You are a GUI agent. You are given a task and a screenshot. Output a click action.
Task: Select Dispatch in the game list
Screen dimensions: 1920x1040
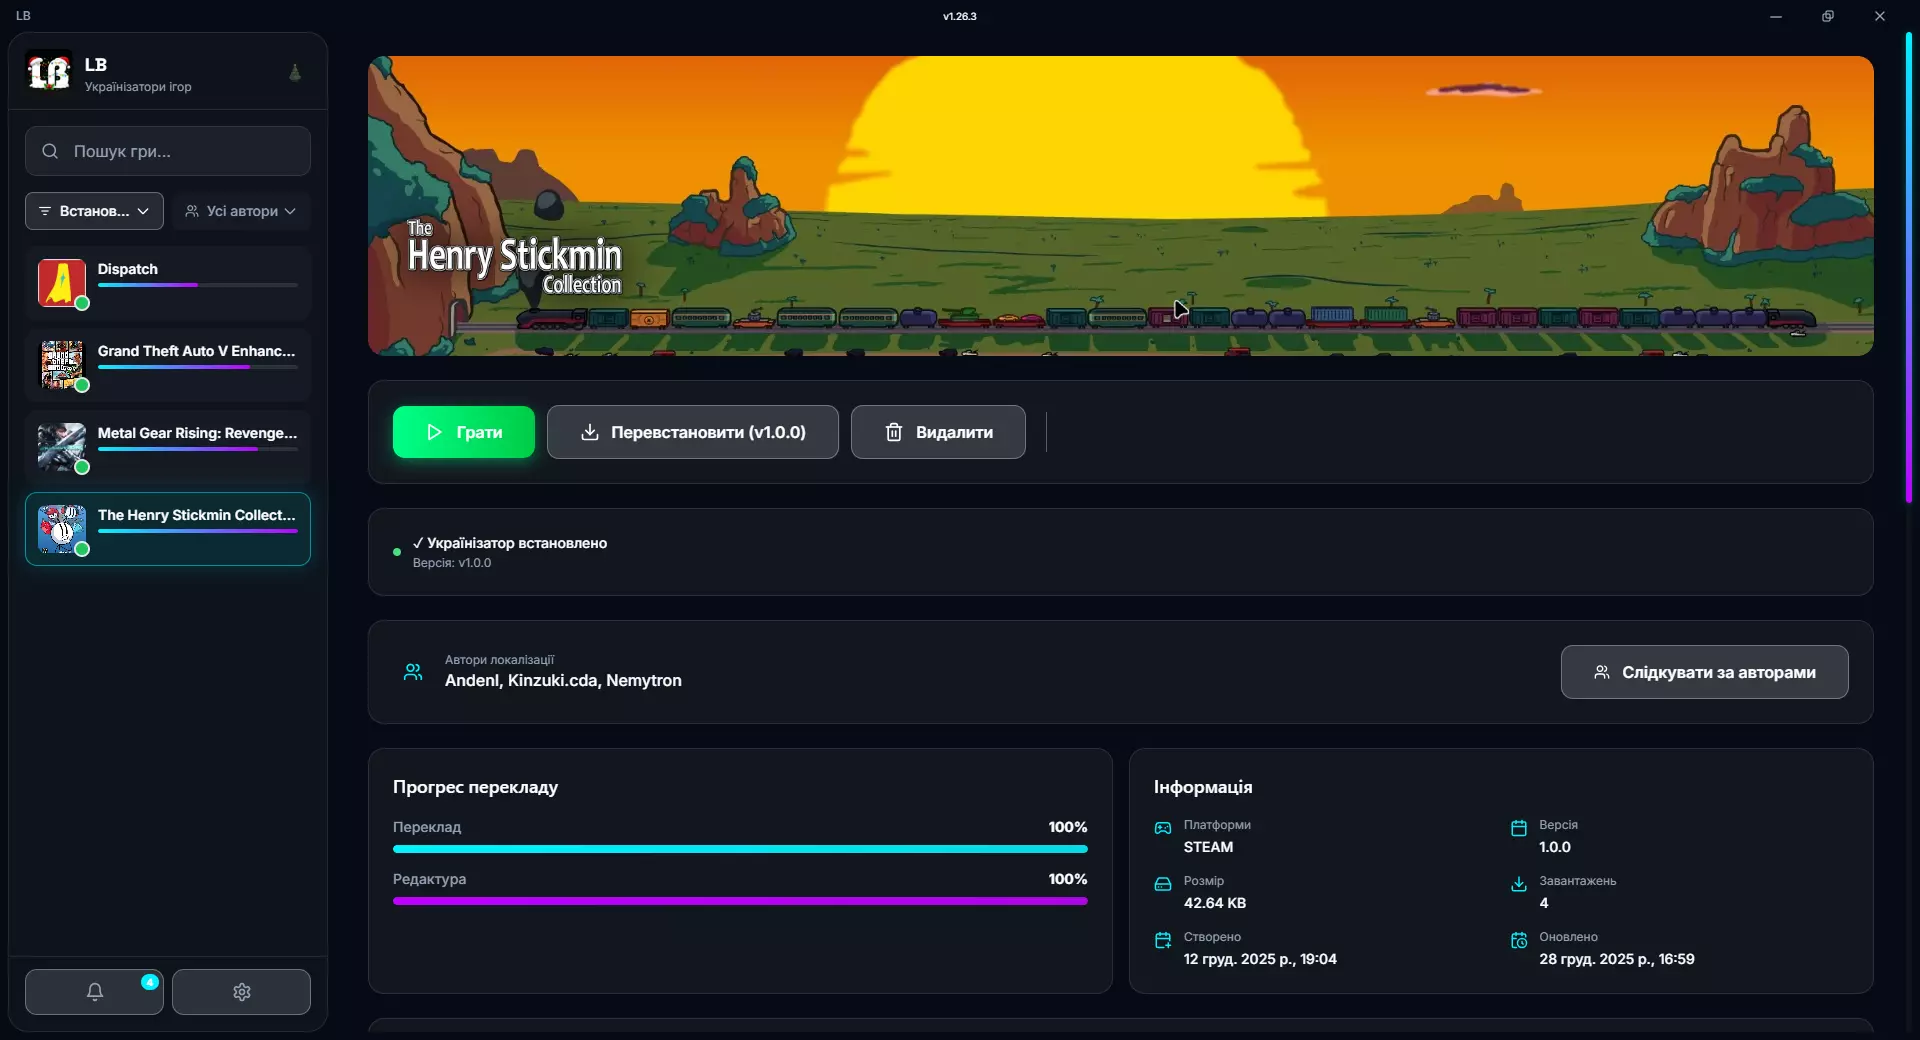[x=168, y=283]
